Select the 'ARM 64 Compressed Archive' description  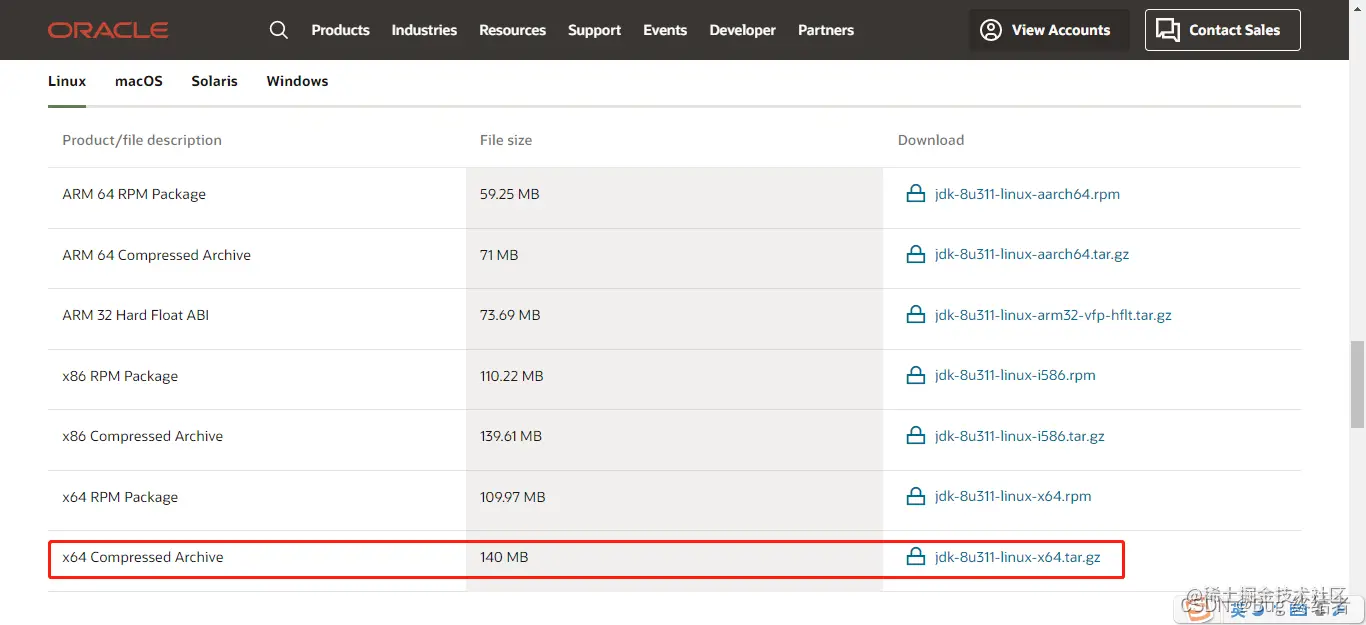tap(156, 255)
